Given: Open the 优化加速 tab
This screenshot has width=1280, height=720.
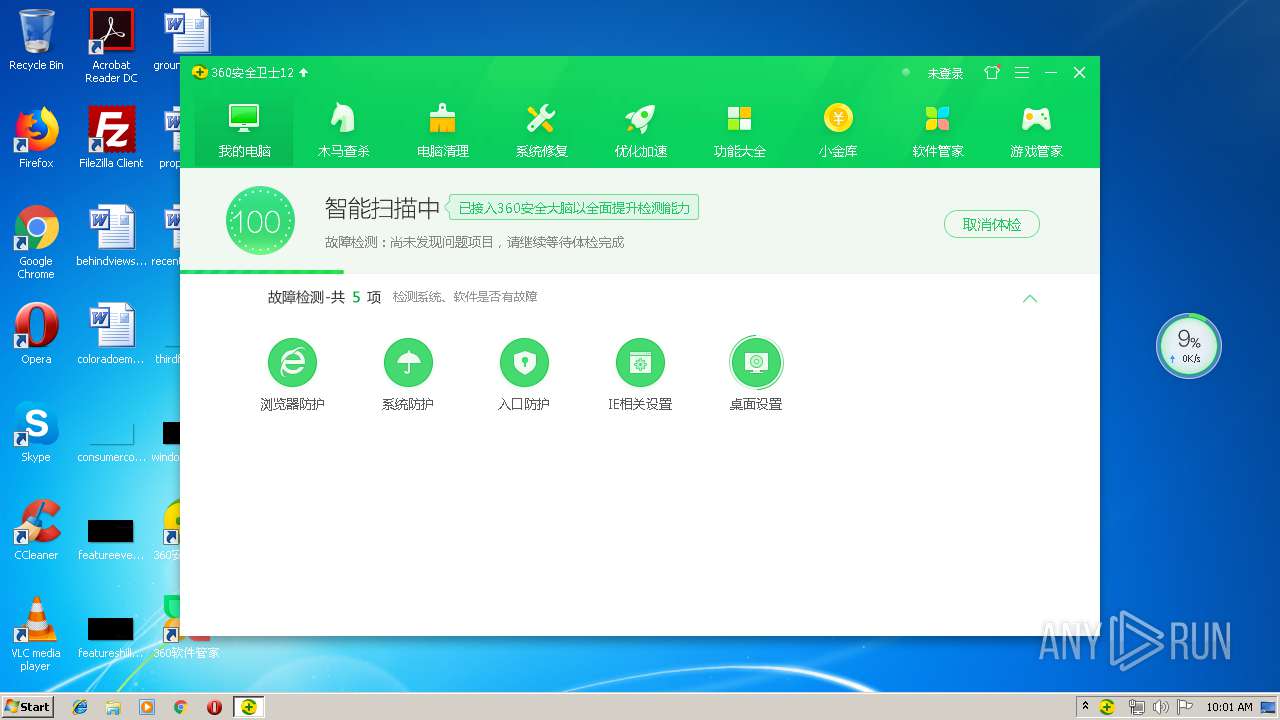Looking at the screenshot, I should [x=640, y=130].
